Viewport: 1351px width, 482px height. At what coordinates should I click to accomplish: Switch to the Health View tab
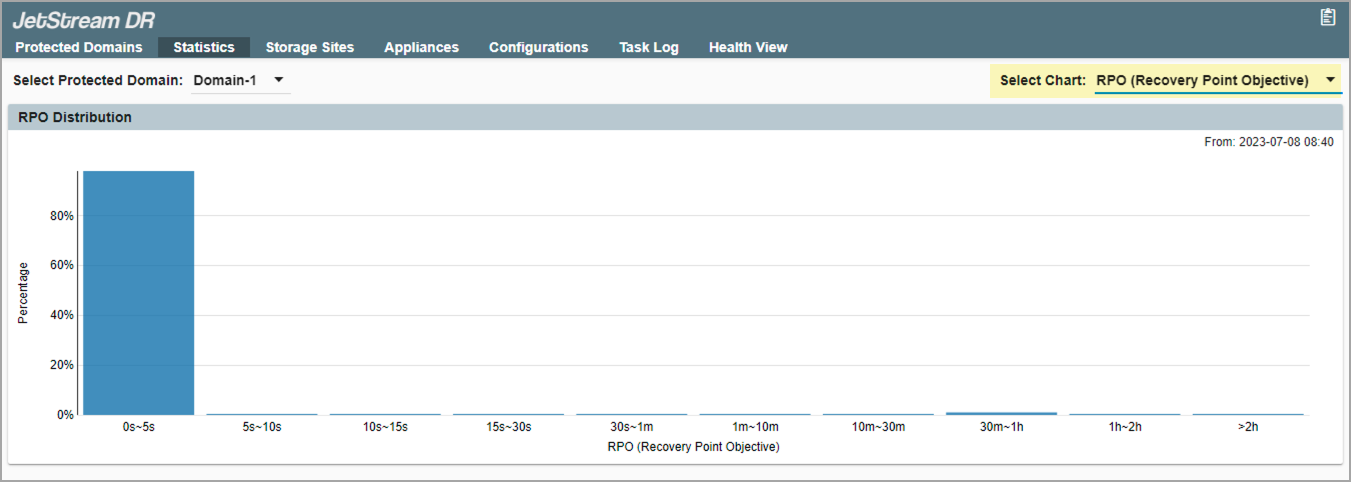[x=748, y=47]
